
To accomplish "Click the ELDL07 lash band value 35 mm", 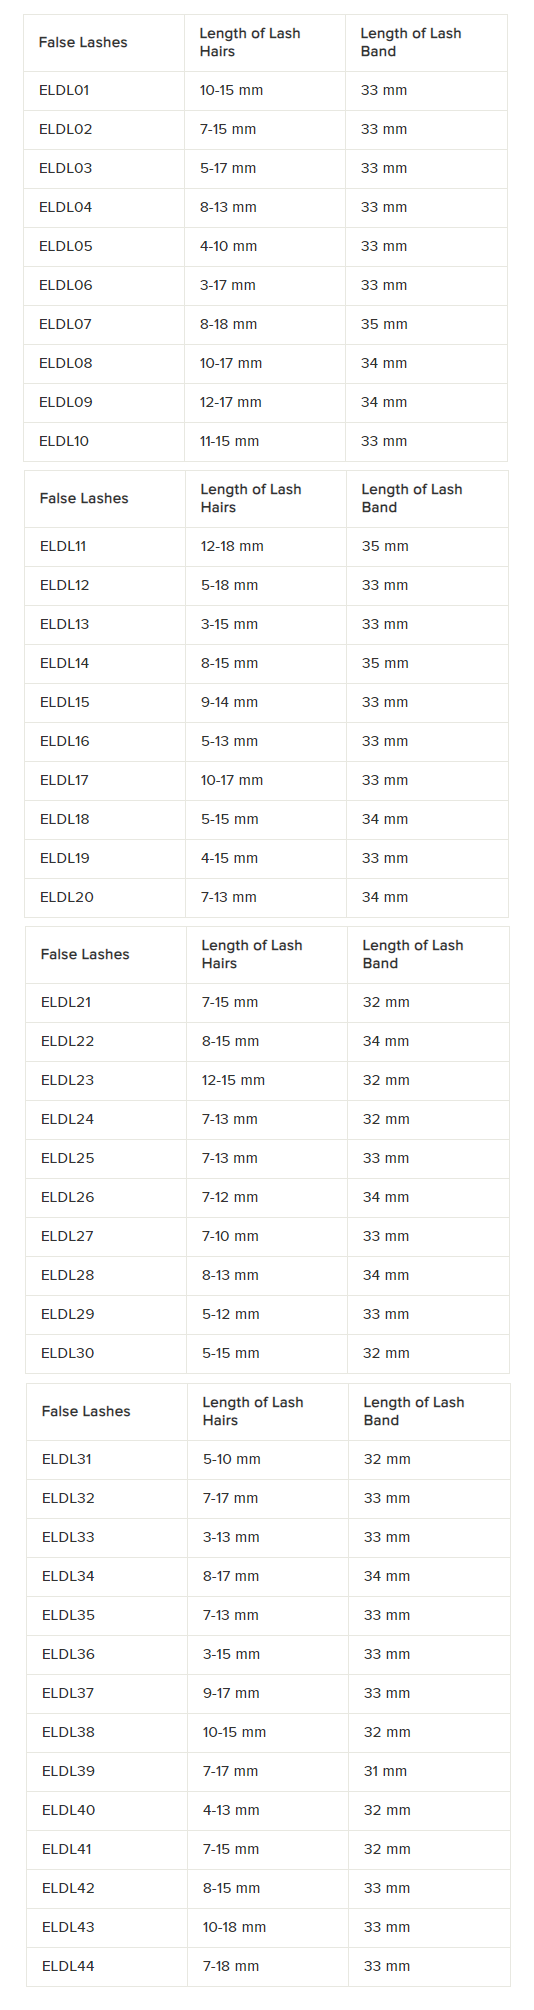I will coord(384,324).
